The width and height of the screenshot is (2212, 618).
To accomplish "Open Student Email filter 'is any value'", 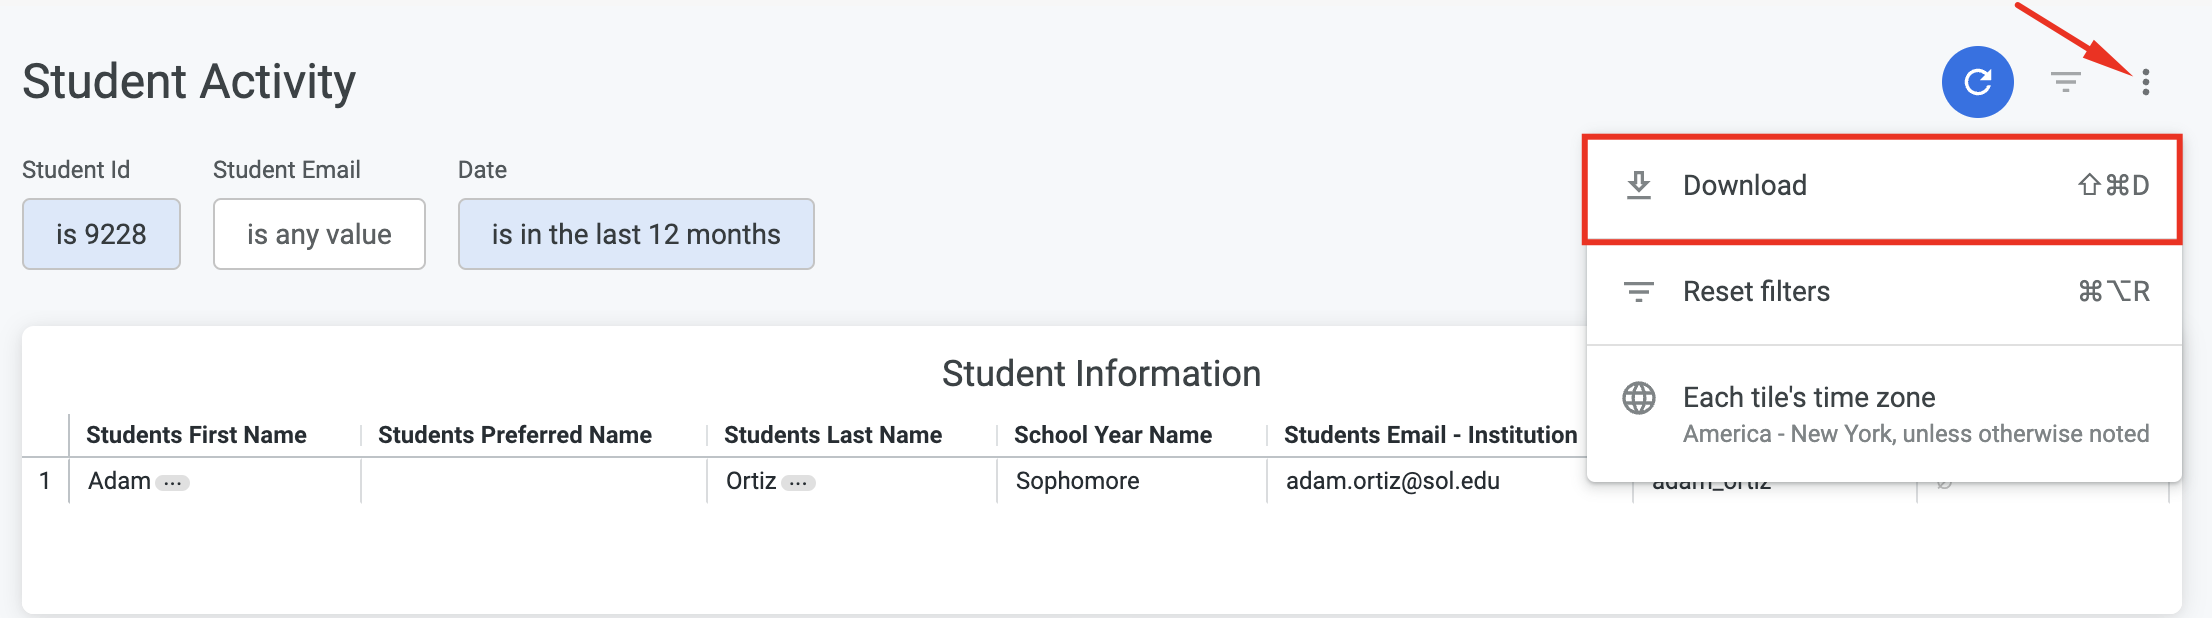I will (319, 234).
